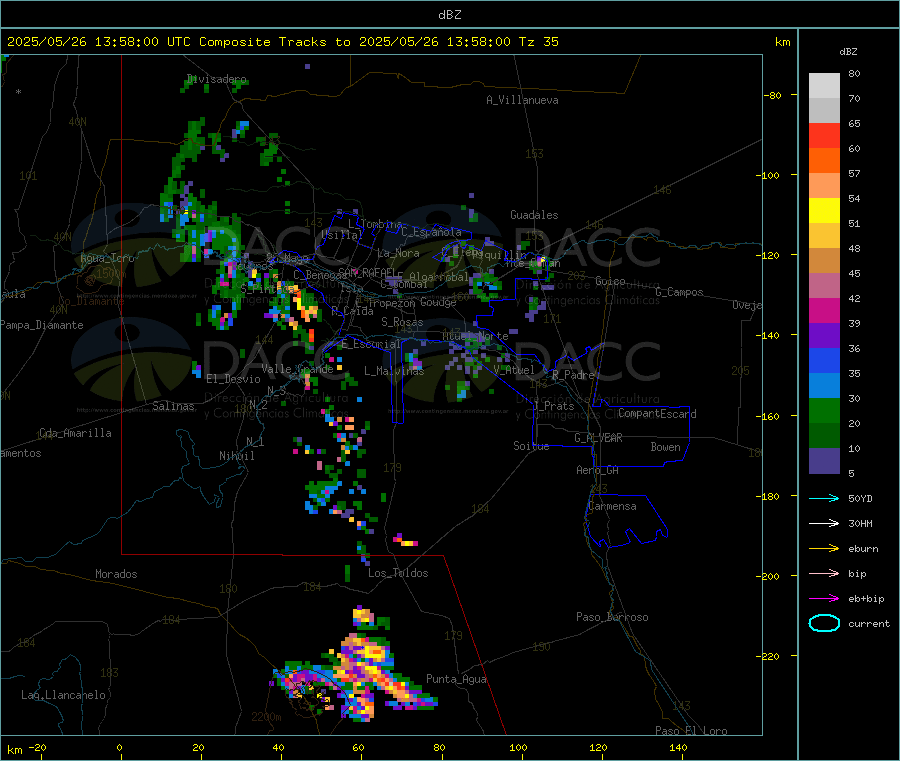Click the 'Guico' map label
Screen dimensions: 900x761
coord(610,281)
